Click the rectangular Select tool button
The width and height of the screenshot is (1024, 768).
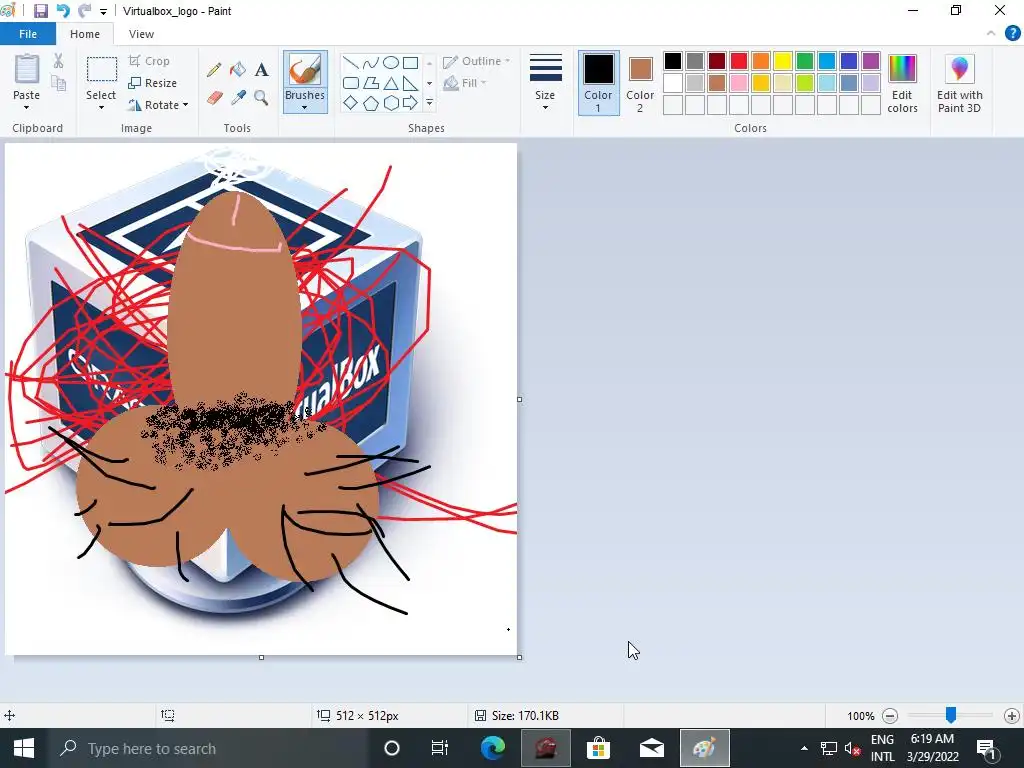click(x=101, y=70)
